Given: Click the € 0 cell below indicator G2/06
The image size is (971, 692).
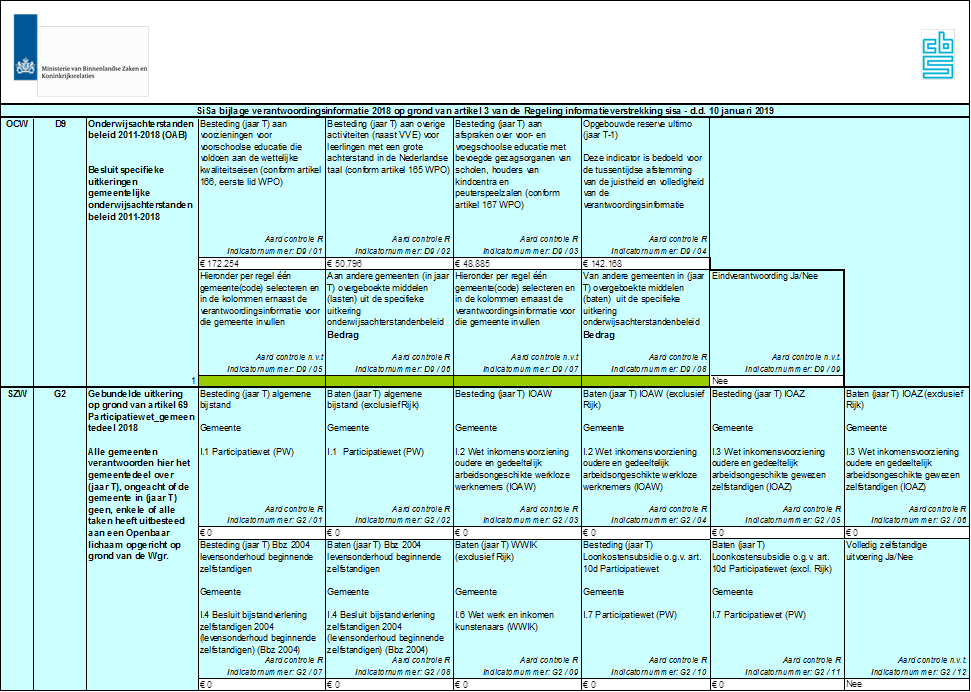Looking at the screenshot, I should click(x=906, y=533).
